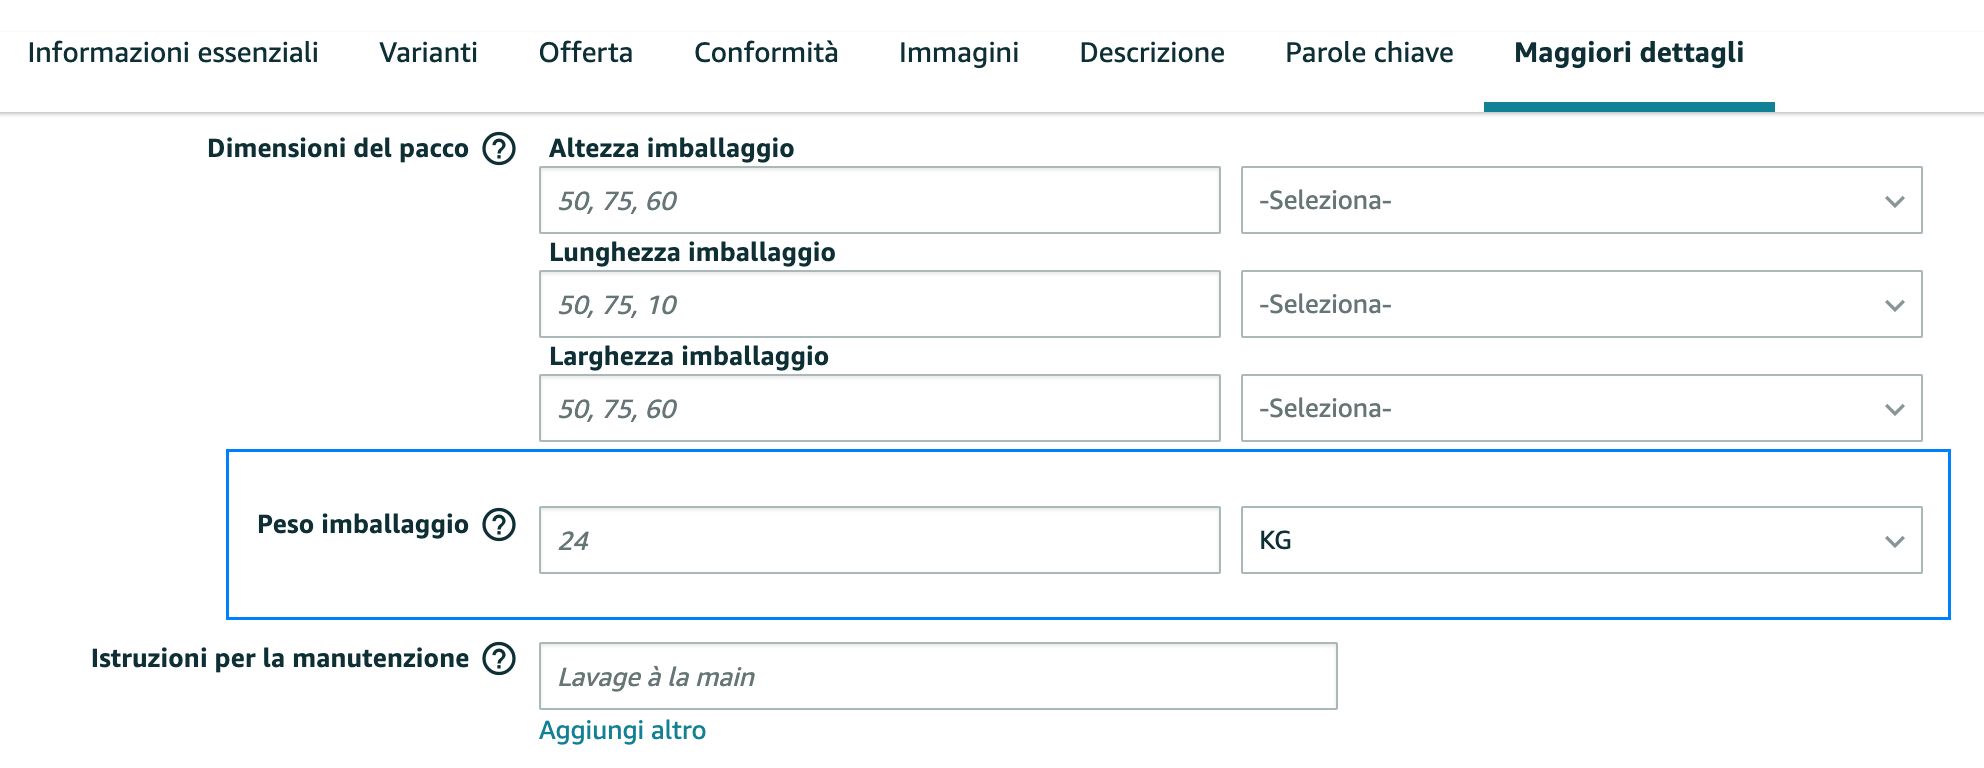
Task: Switch to the Immagini tab
Action: click(959, 53)
